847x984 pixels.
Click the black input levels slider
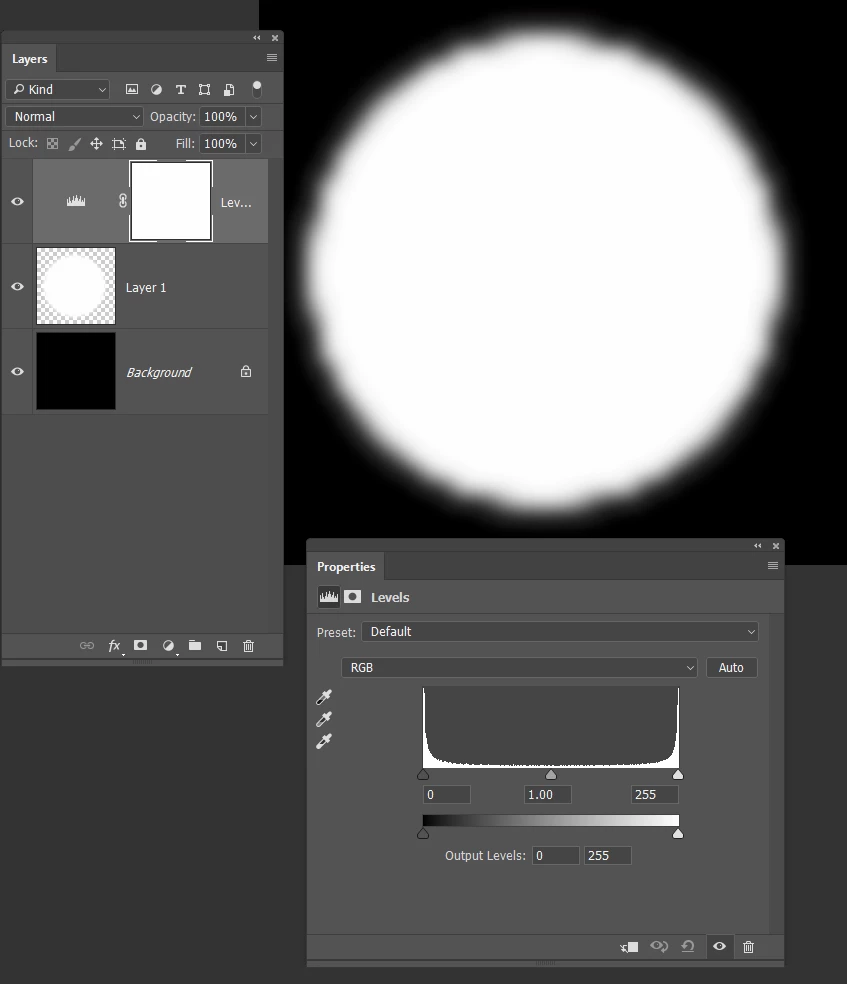423,774
